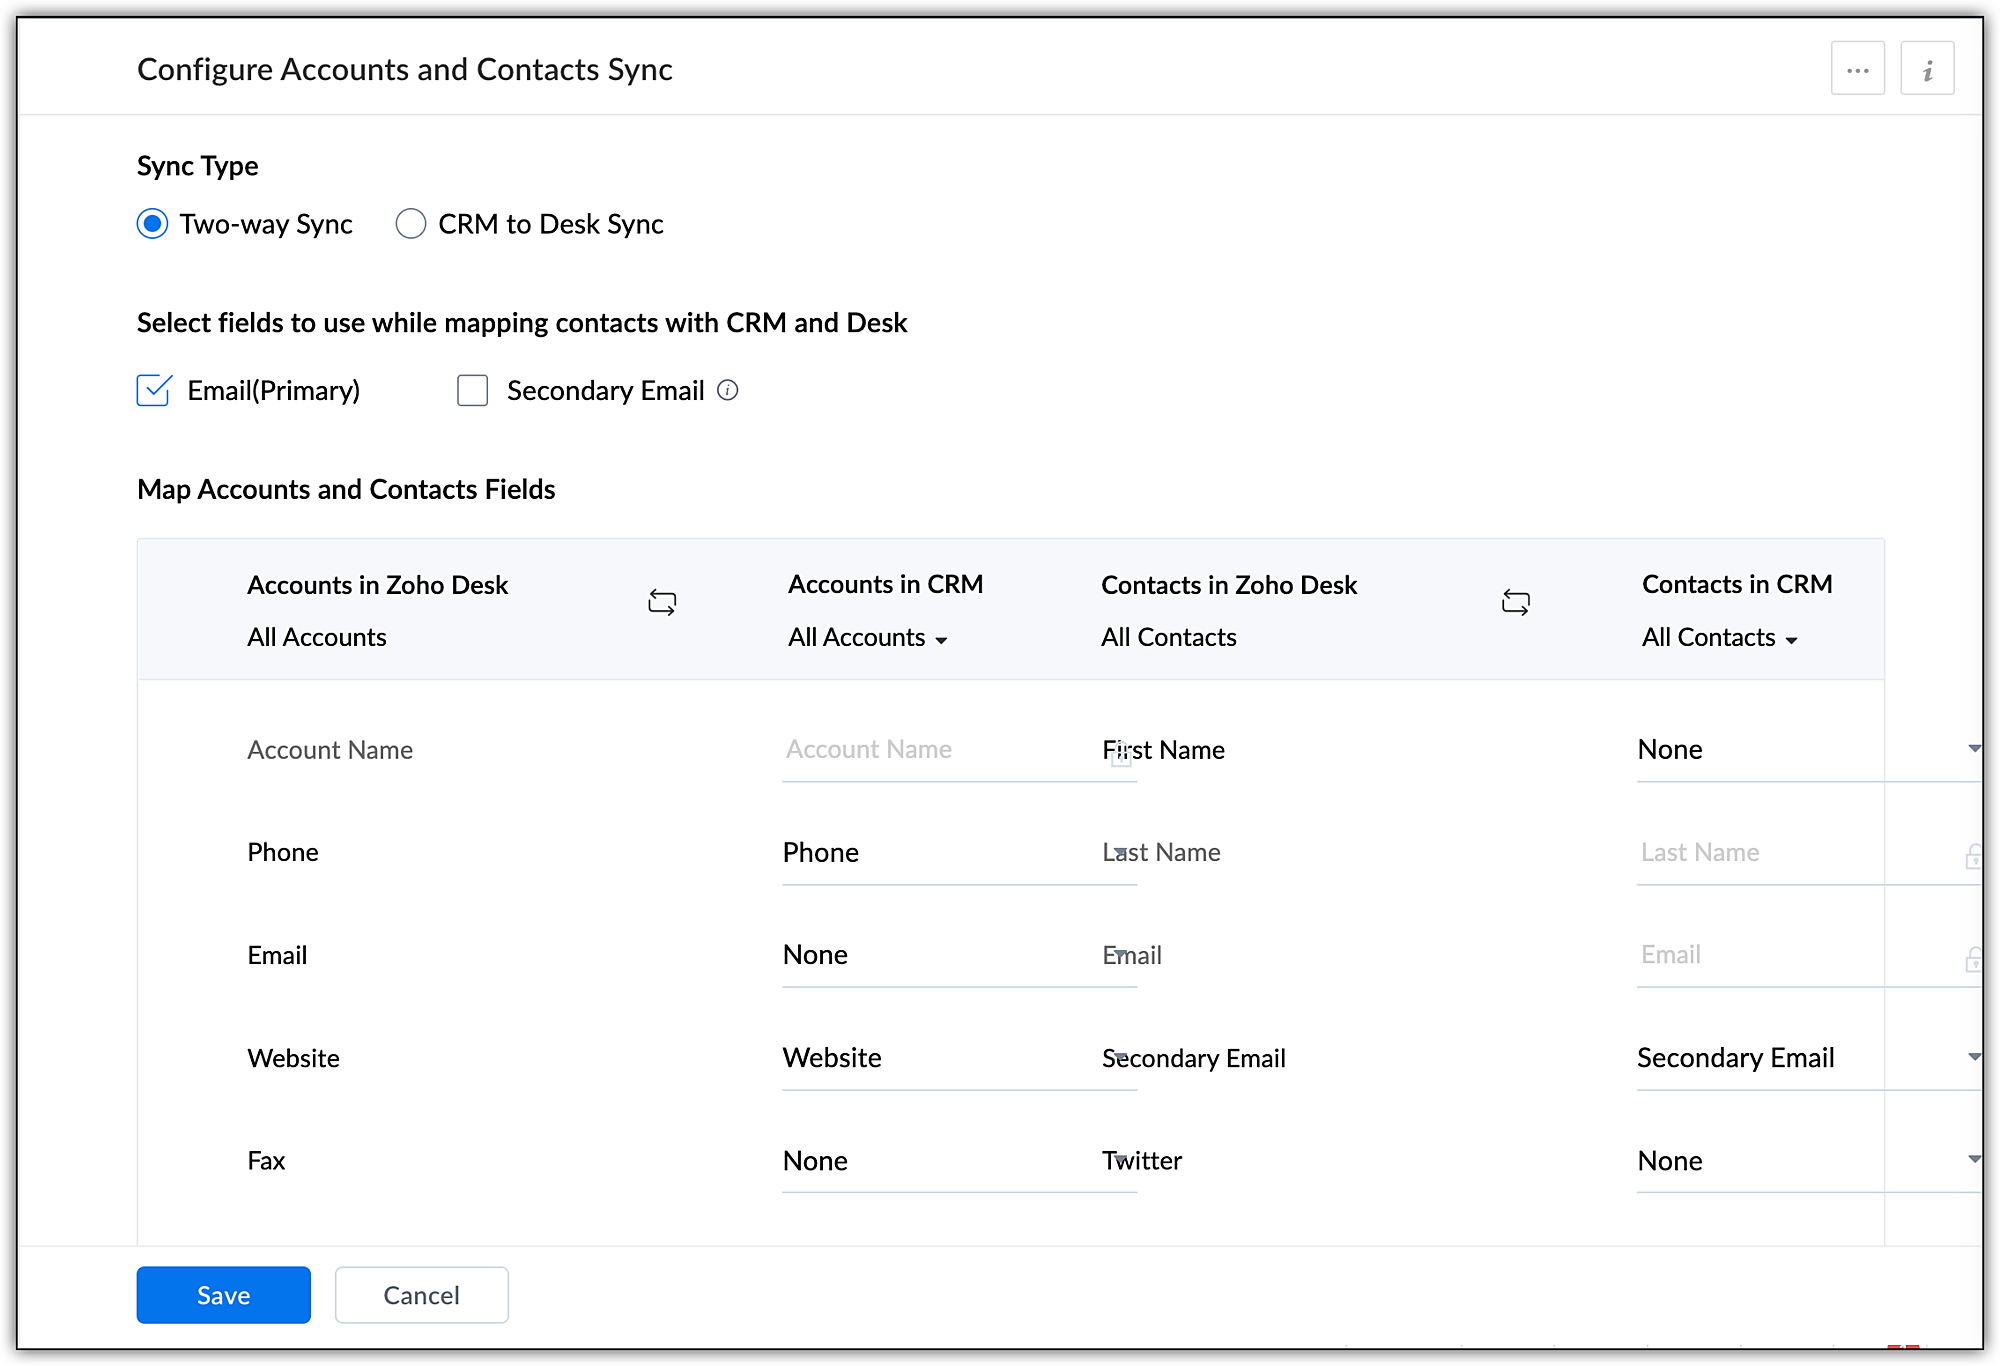Click lock icon in Last Name CRM row
2000x1366 pixels.
(1973, 856)
